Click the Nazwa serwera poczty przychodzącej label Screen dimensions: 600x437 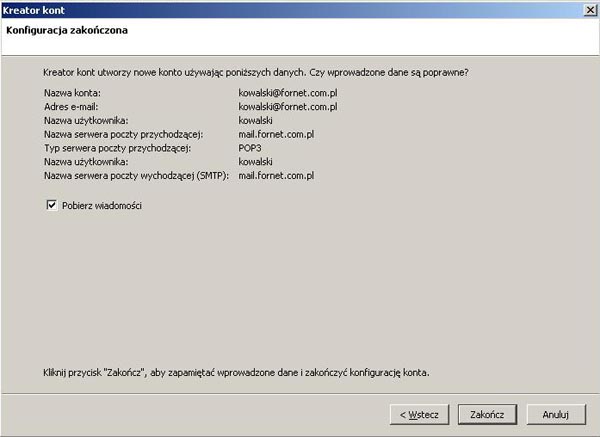tap(124, 134)
